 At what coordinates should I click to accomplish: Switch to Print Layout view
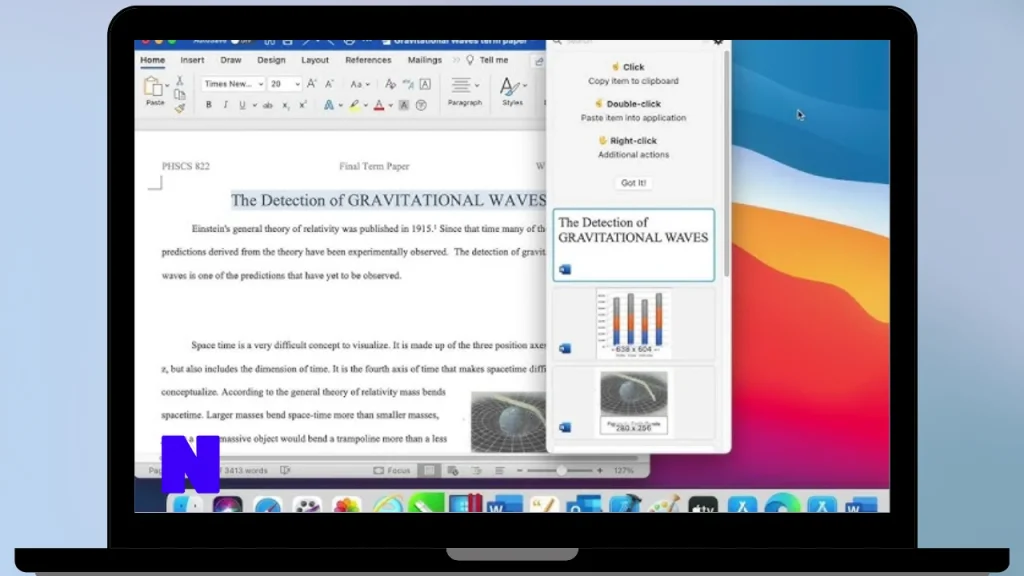[429, 470]
